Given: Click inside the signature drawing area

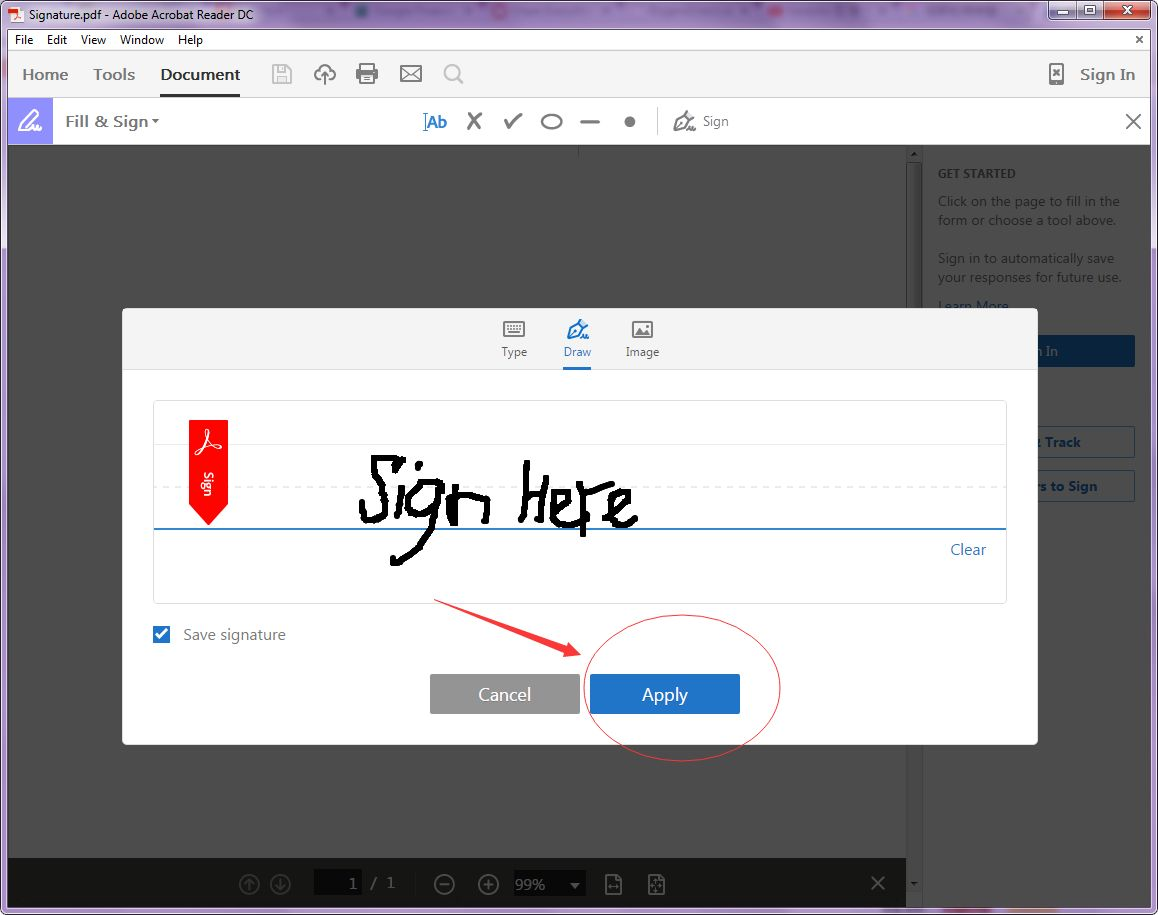Looking at the screenshot, I should pos(580,502).
